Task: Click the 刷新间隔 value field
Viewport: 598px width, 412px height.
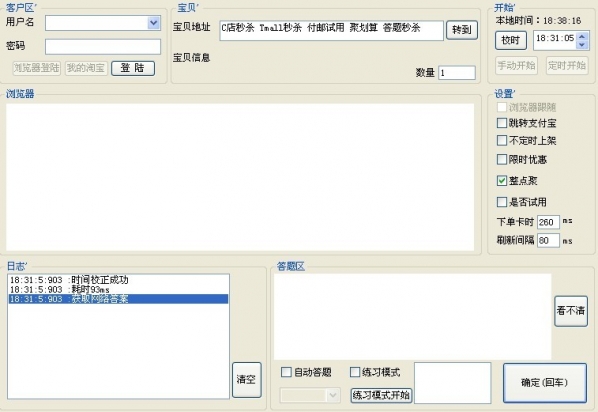Action: coord(548,241)
